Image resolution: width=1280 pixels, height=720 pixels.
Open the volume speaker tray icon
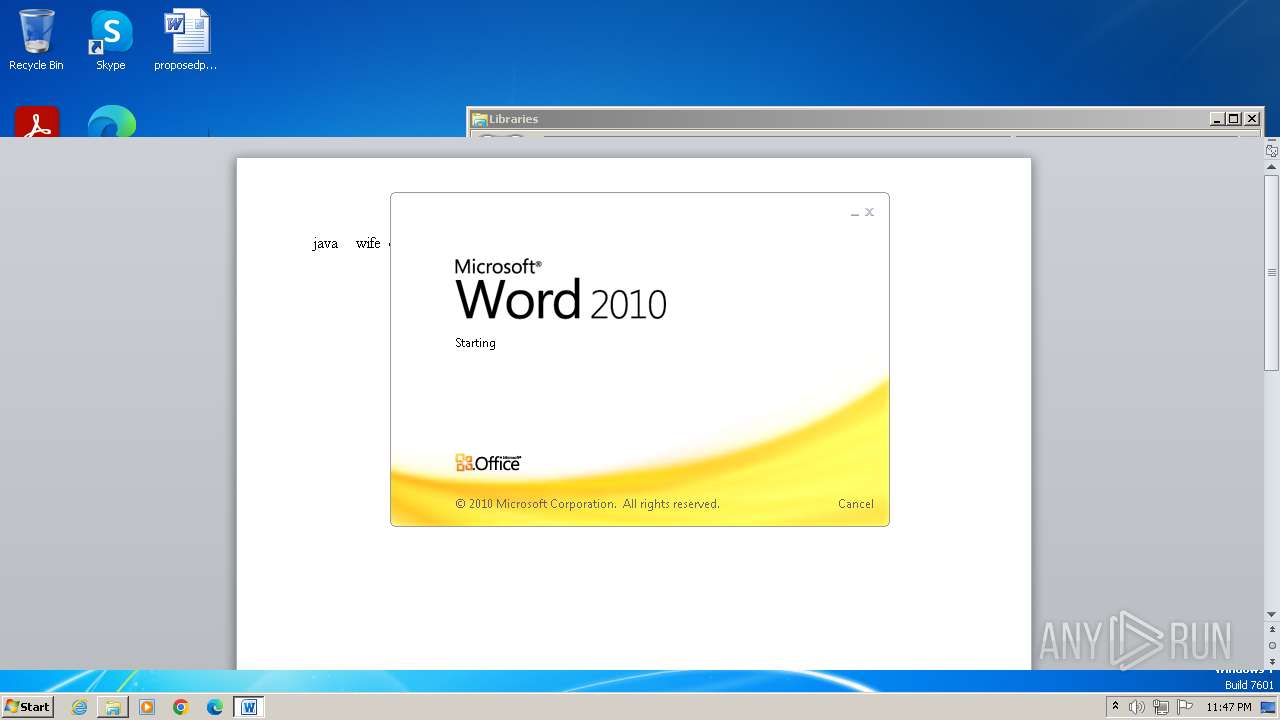(1137, 707)
